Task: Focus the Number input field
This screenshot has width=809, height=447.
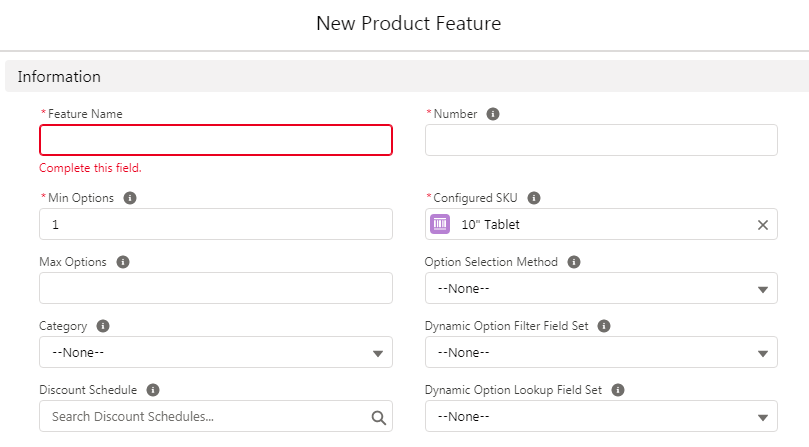Action: click(x=601, y=140)
